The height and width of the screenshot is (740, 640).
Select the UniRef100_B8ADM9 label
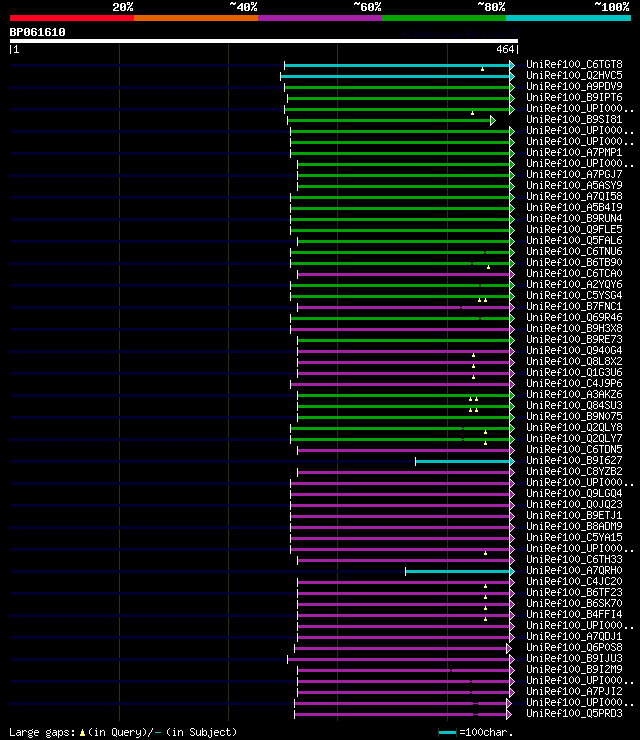(x=574, y=527)
